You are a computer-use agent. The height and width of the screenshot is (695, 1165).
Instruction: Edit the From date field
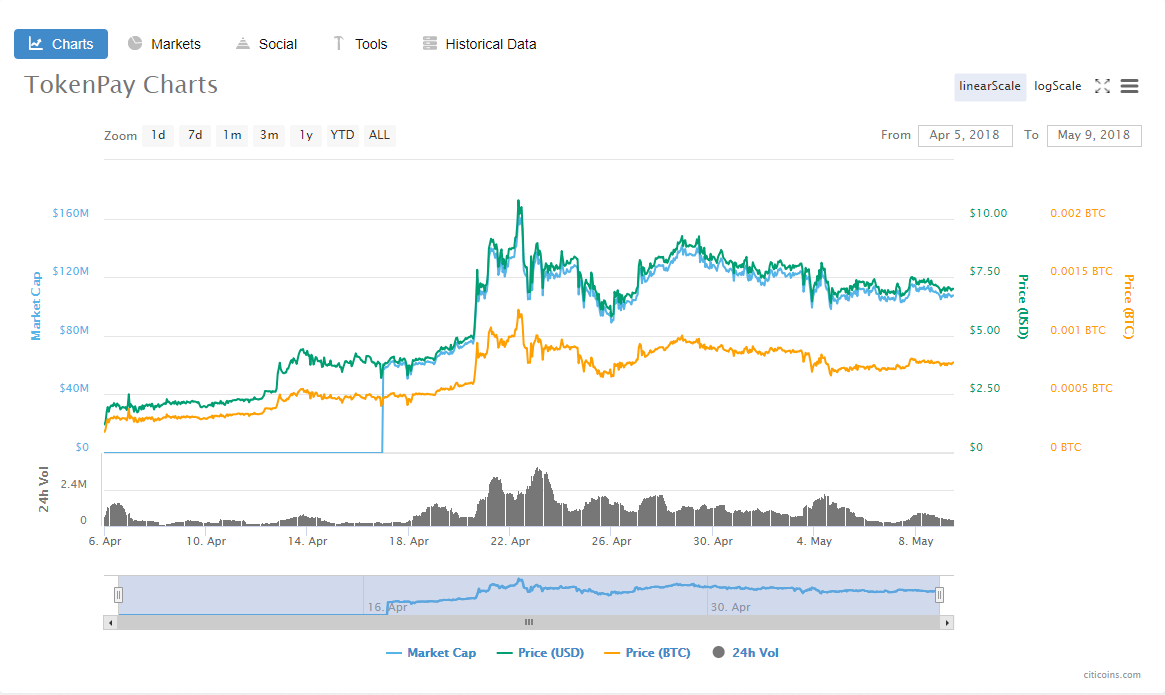(x=965, y=135)
